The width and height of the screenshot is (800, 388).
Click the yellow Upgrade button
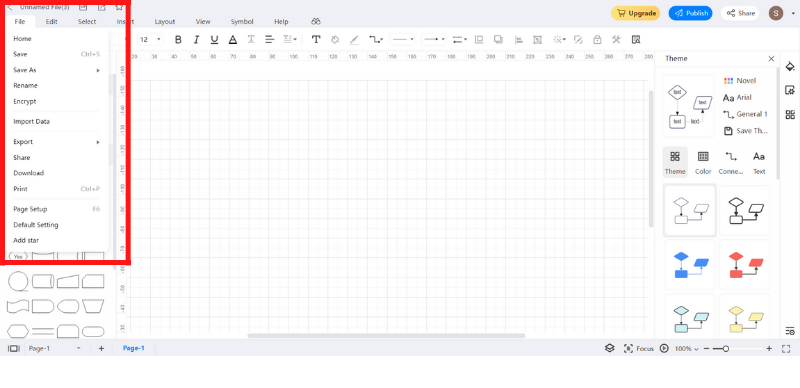(636, 13)
